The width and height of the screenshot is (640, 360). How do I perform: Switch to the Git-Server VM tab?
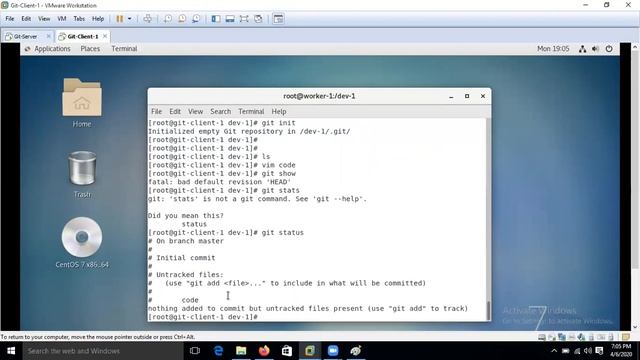(x=25, y=36)
